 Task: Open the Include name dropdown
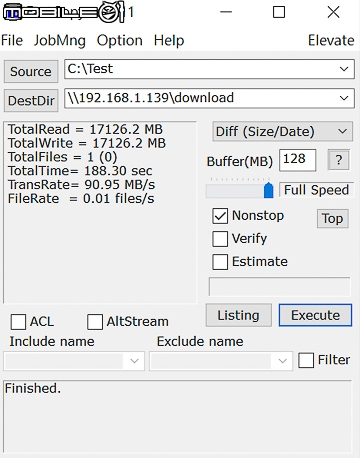click(x=134, y=361)
